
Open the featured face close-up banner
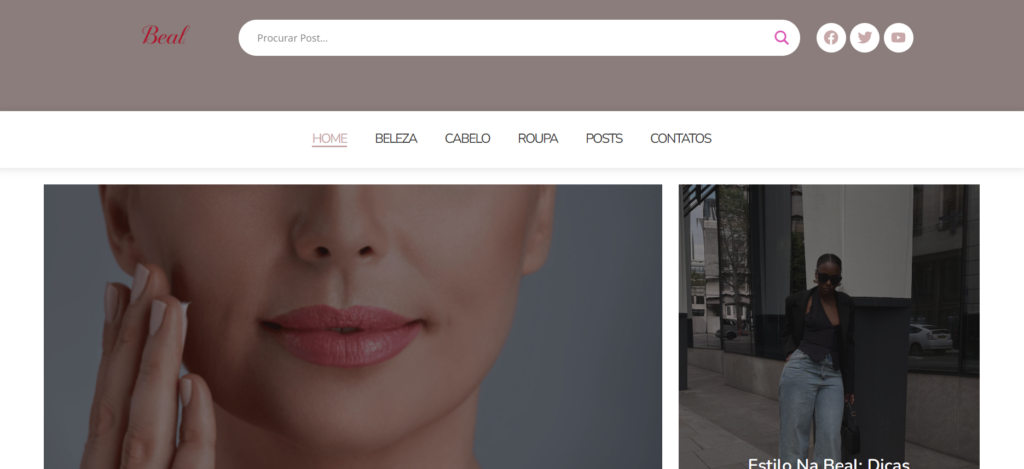click(353, 327)
